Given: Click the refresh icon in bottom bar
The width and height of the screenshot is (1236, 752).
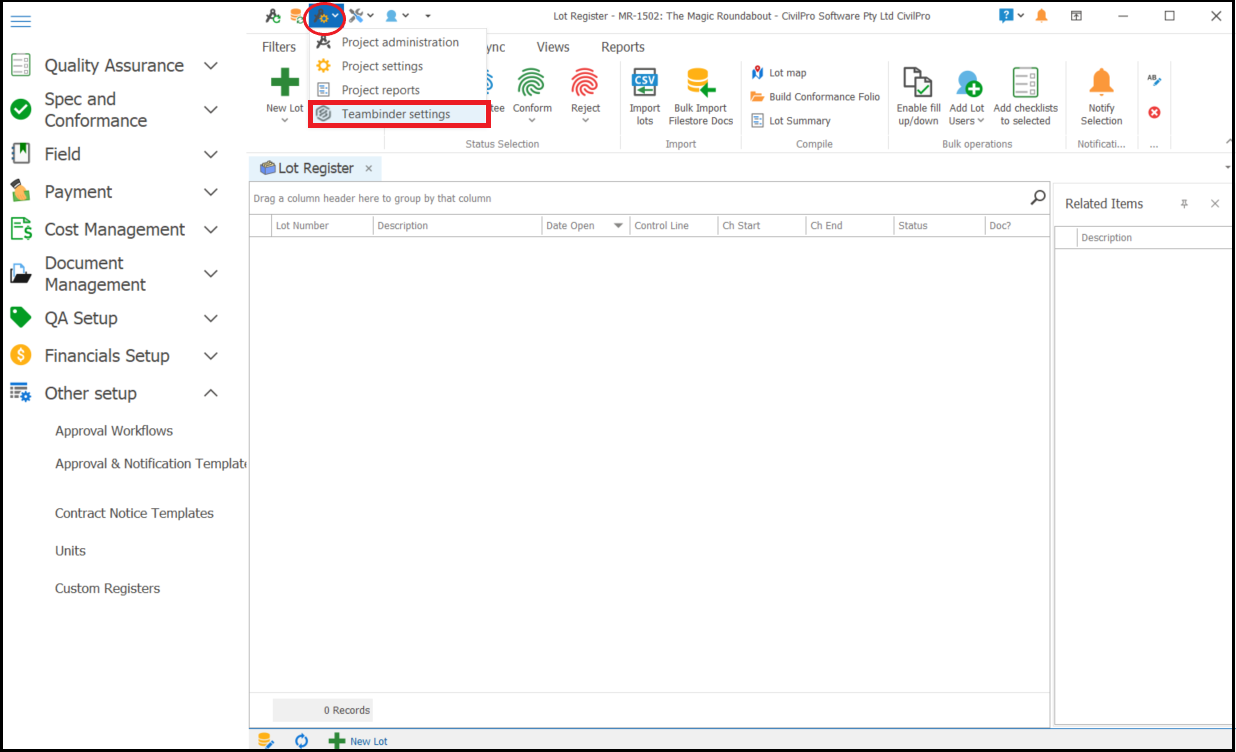Looking at the screenshot, I should point(301,741).
